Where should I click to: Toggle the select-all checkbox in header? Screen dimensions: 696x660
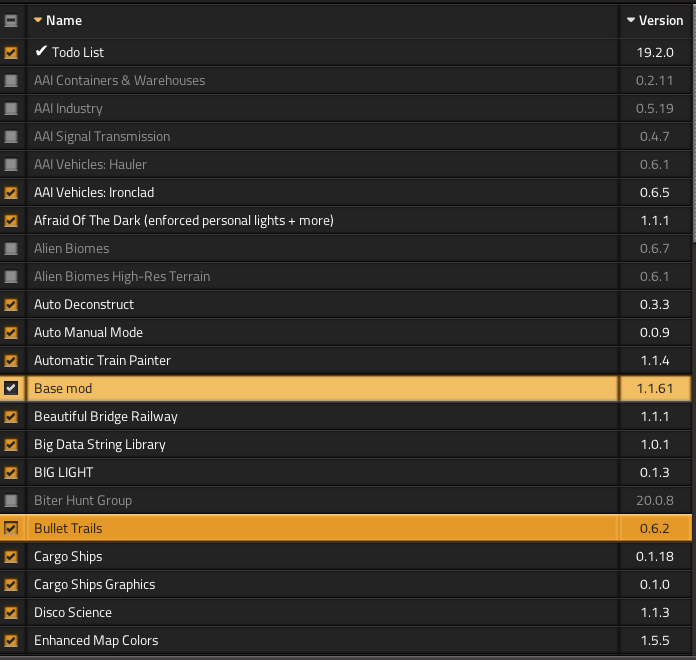pos(11,20)
